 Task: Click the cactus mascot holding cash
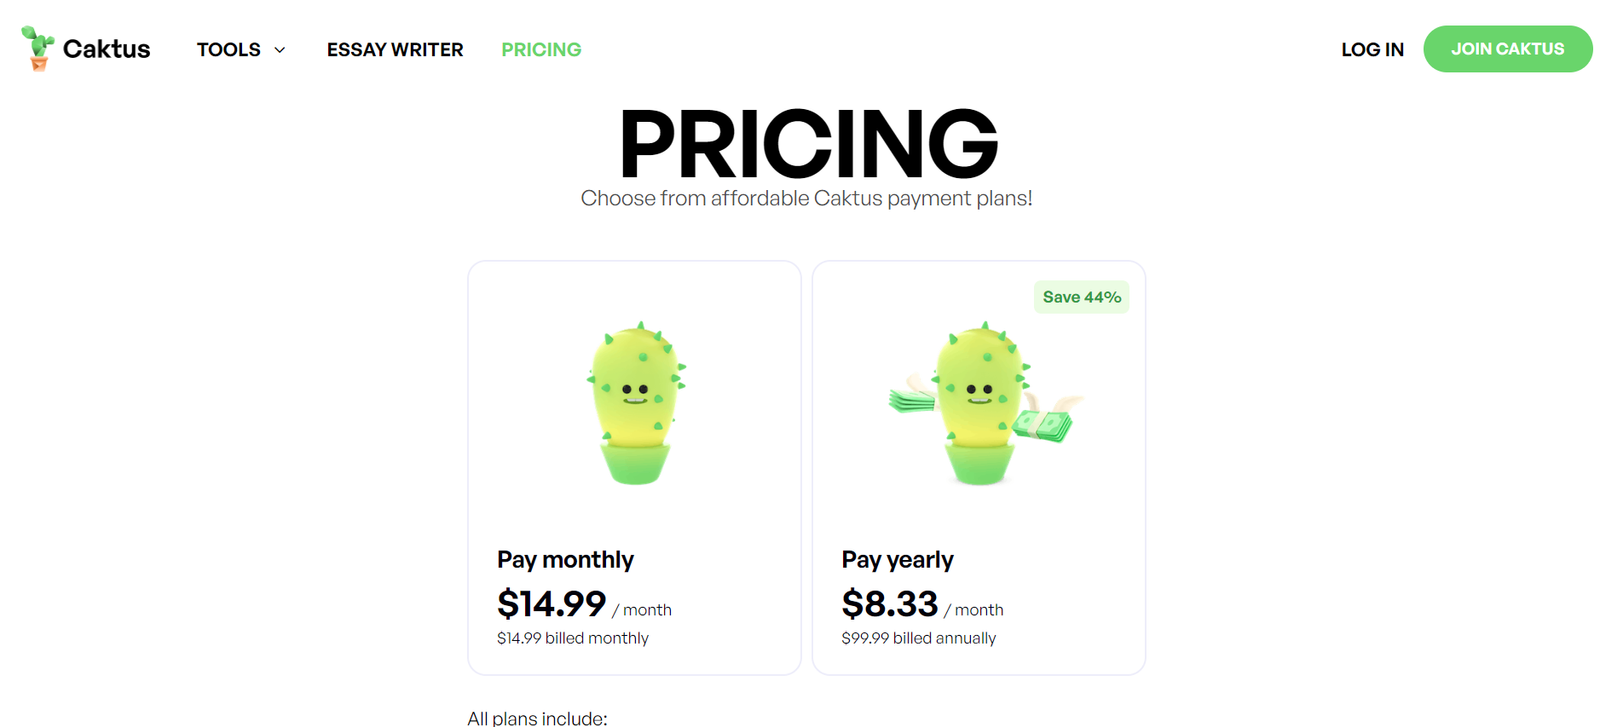coord(981,404)
